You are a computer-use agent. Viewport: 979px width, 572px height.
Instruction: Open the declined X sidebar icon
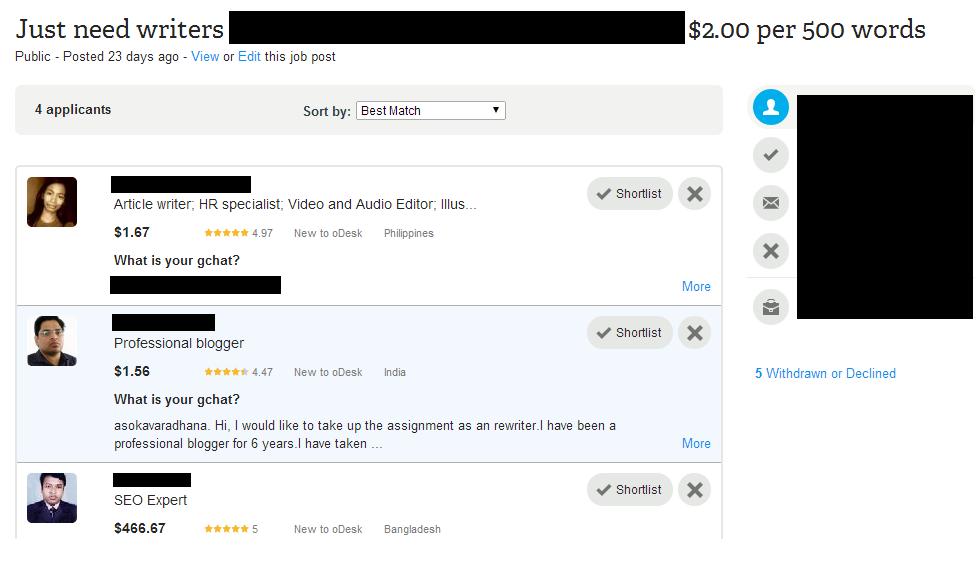click(770, 251)
